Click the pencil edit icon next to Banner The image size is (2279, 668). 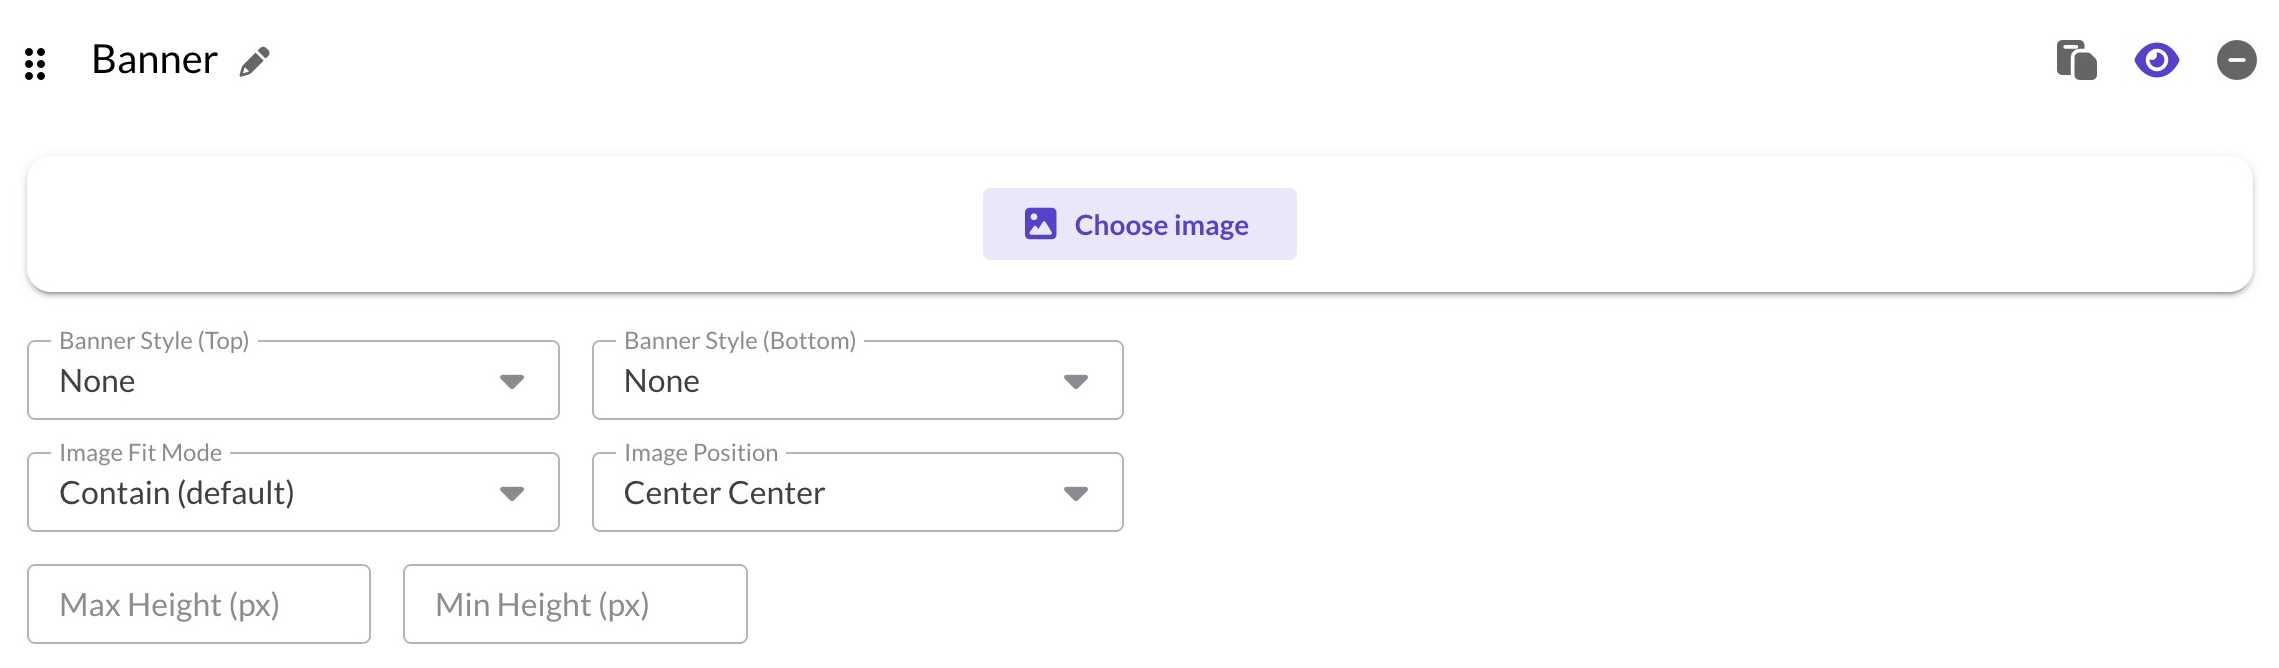pos(255,62)
